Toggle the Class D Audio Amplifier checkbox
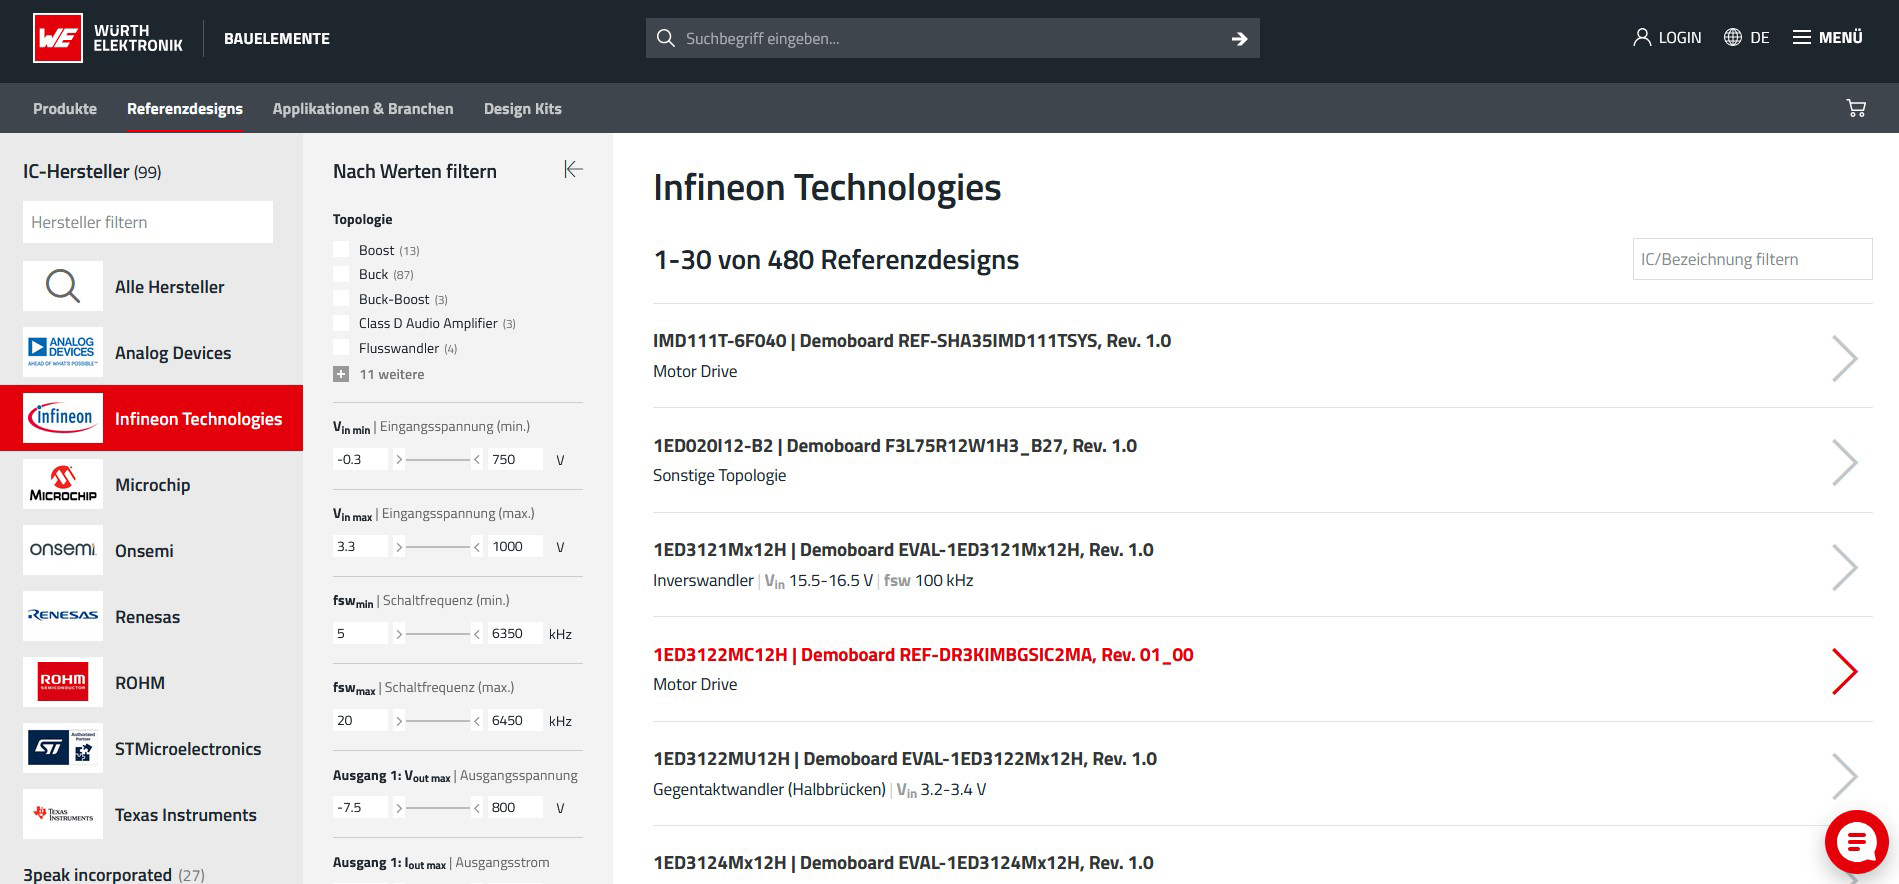Screen dimensions: 1899x884 coord(341,323)
